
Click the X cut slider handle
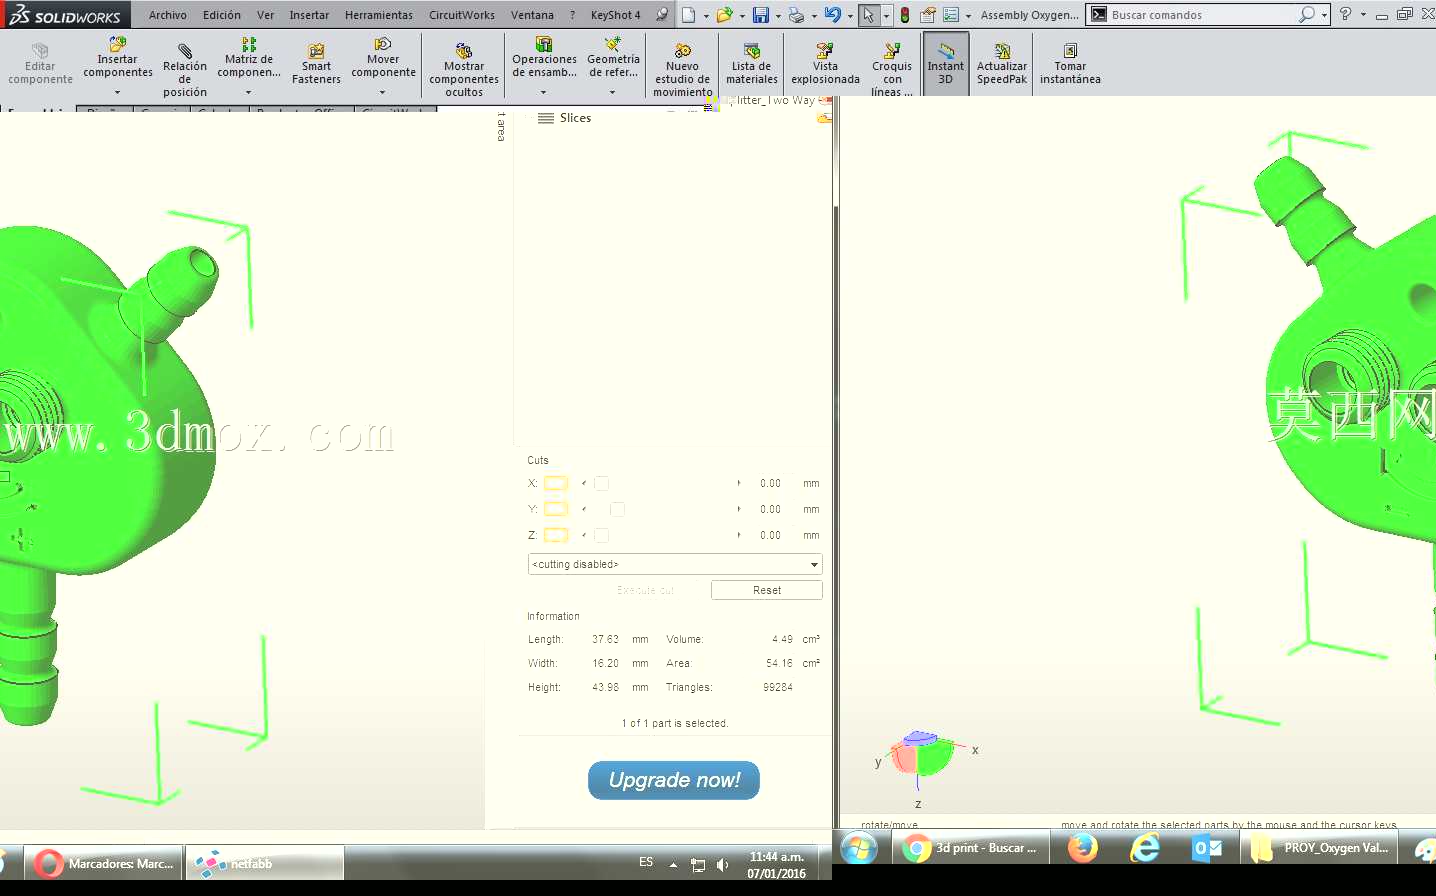coord(601,483)
